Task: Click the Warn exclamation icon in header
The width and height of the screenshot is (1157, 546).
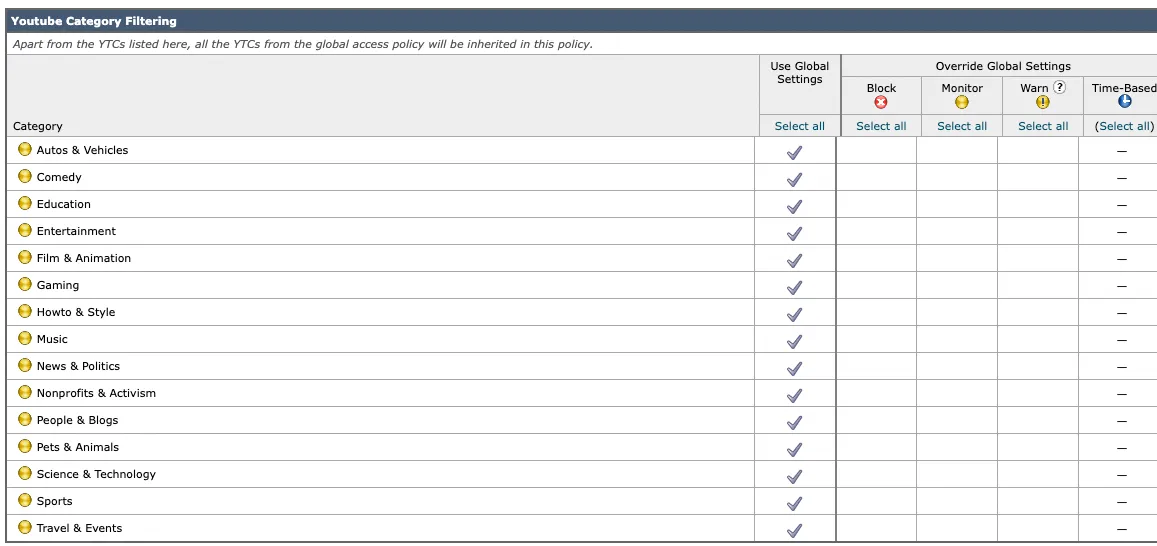Action: click(x=1043, y=102)
